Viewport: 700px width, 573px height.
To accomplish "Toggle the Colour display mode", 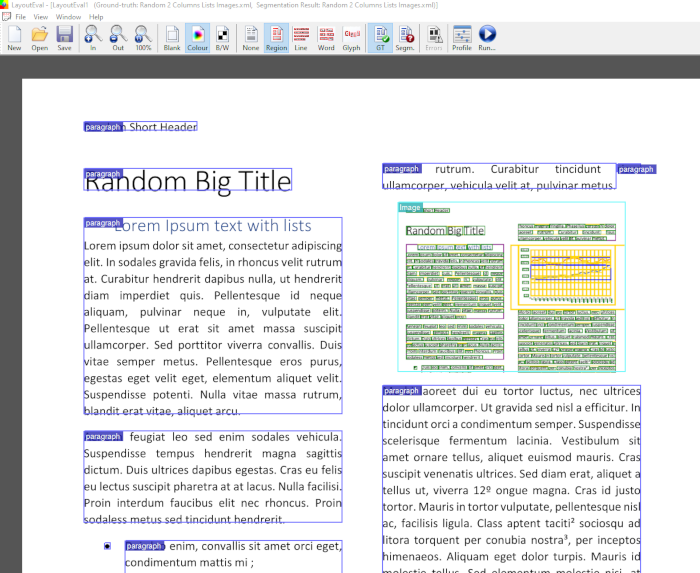I will [x=197, y=38].
